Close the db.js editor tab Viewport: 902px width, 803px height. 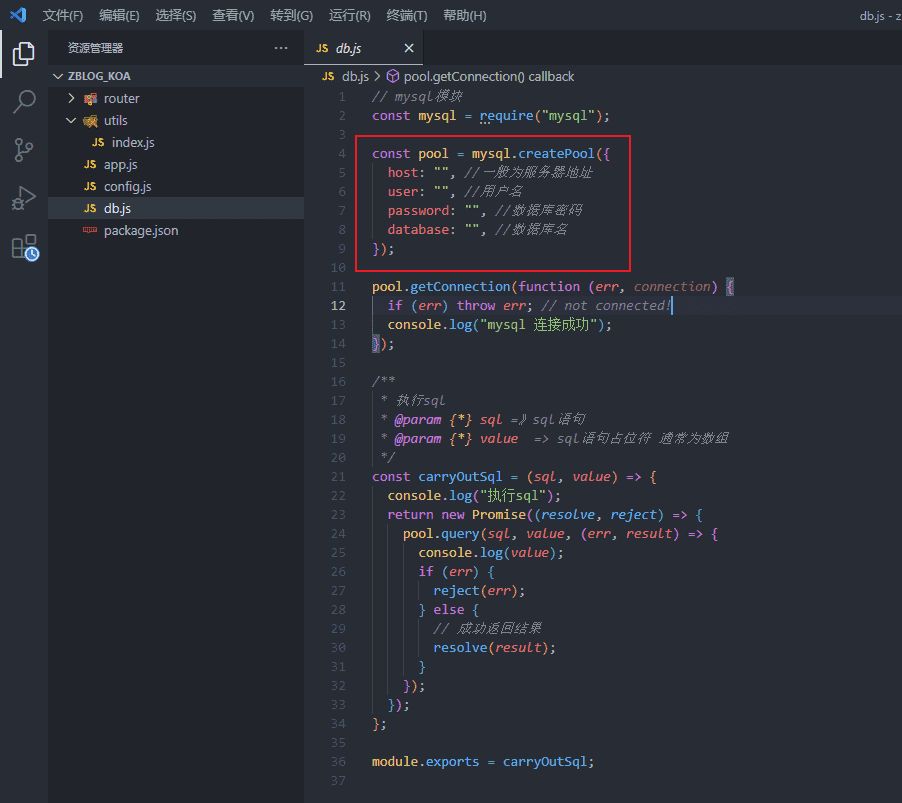coord(408,48)
